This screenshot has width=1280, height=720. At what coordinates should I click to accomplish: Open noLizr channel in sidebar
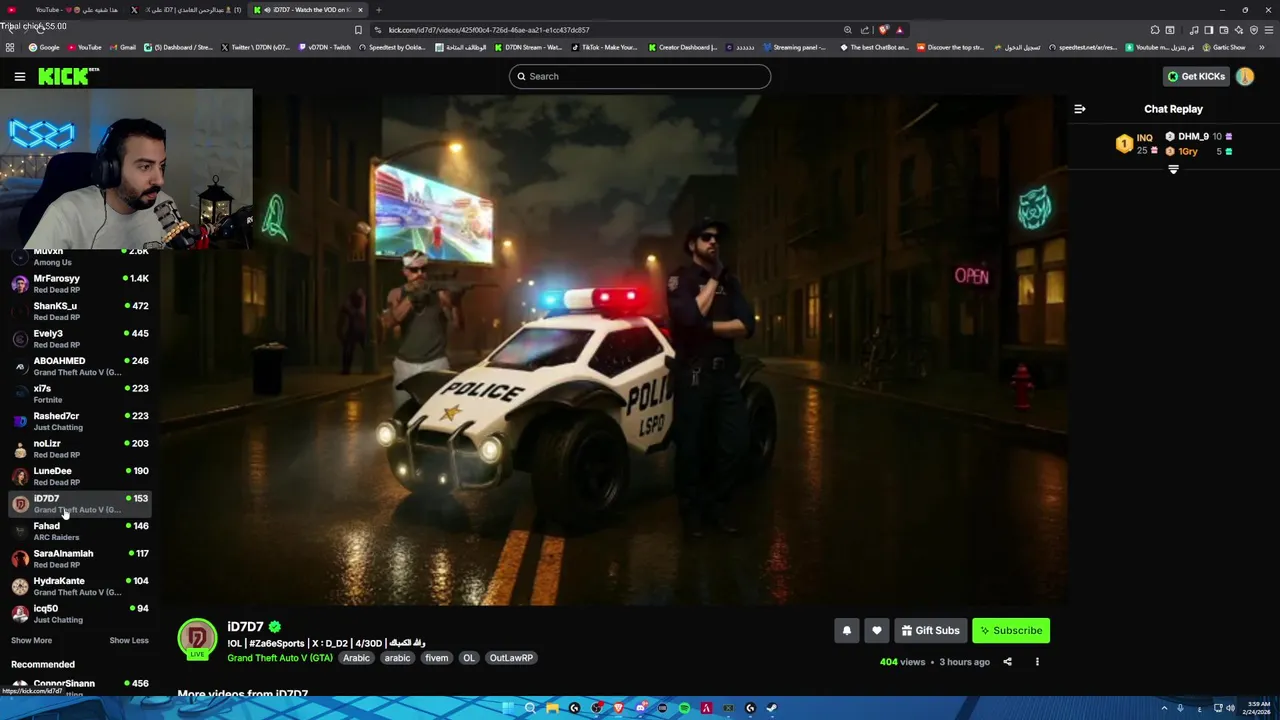click(x=80, y=449)
